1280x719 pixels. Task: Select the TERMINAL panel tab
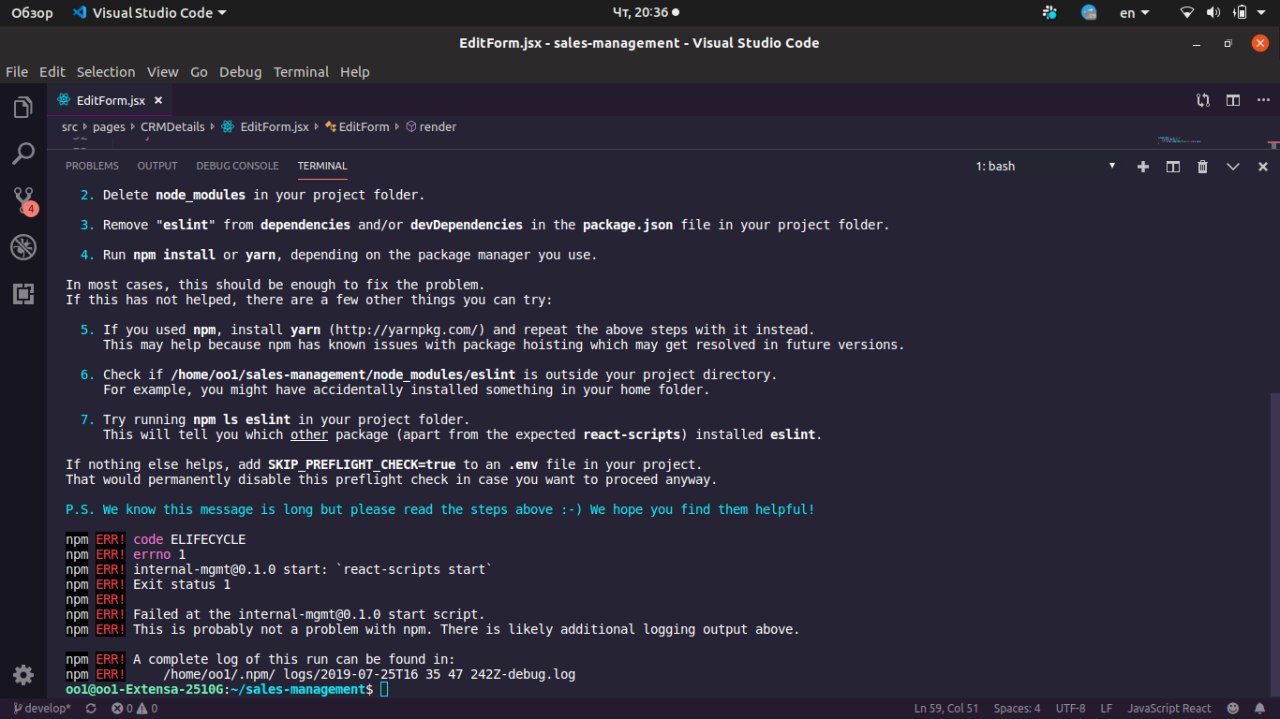point(322,166)
